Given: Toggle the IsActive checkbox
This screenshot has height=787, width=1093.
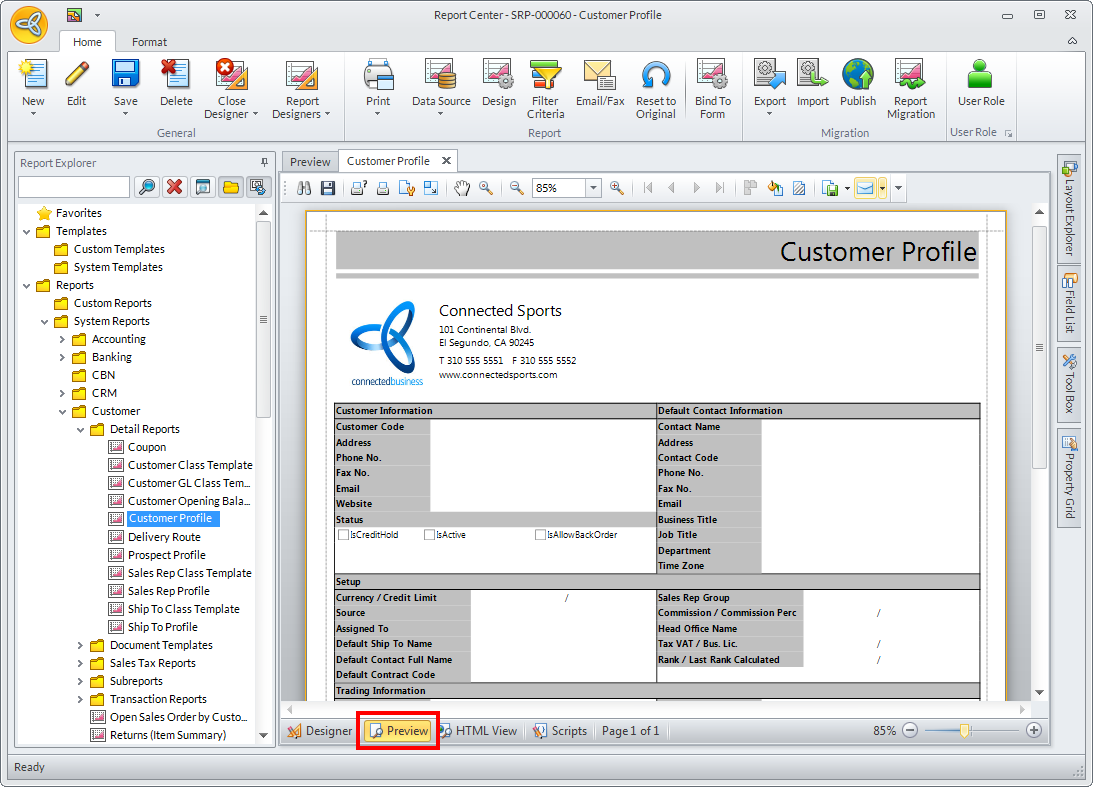Looking at the screenshot, I should pos(429,535).
